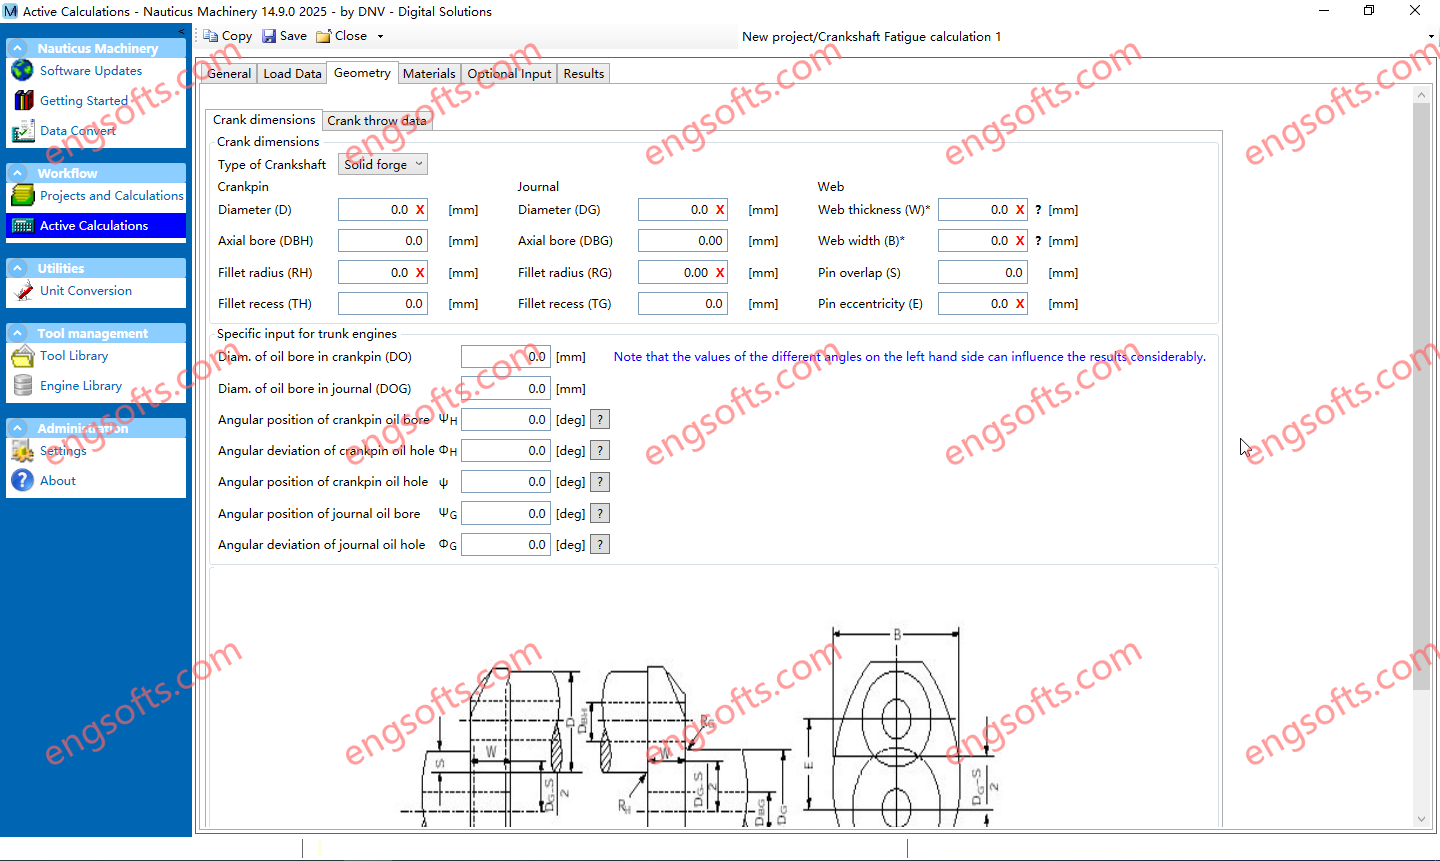Click help icon for crankpin oil hole ψ

pos(600,482)
